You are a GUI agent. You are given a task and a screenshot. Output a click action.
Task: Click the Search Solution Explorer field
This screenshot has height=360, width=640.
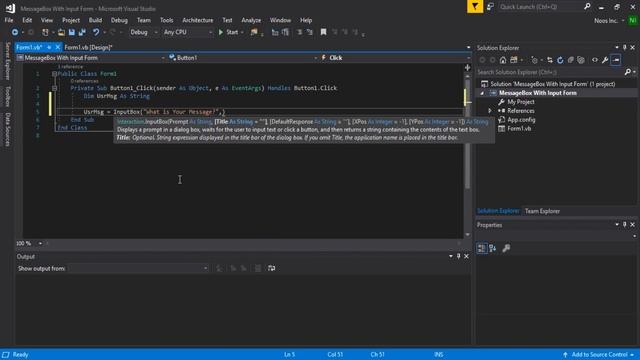549,72
